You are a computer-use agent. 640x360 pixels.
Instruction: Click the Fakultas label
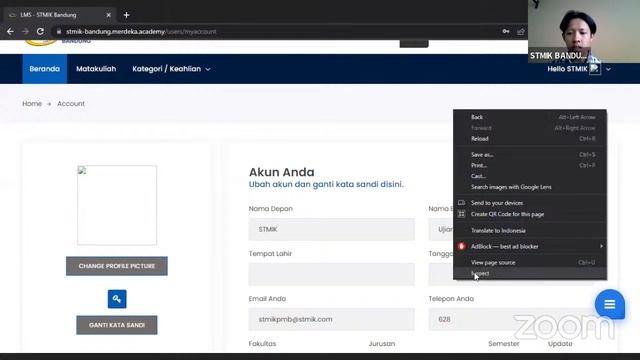pos(262,344)
